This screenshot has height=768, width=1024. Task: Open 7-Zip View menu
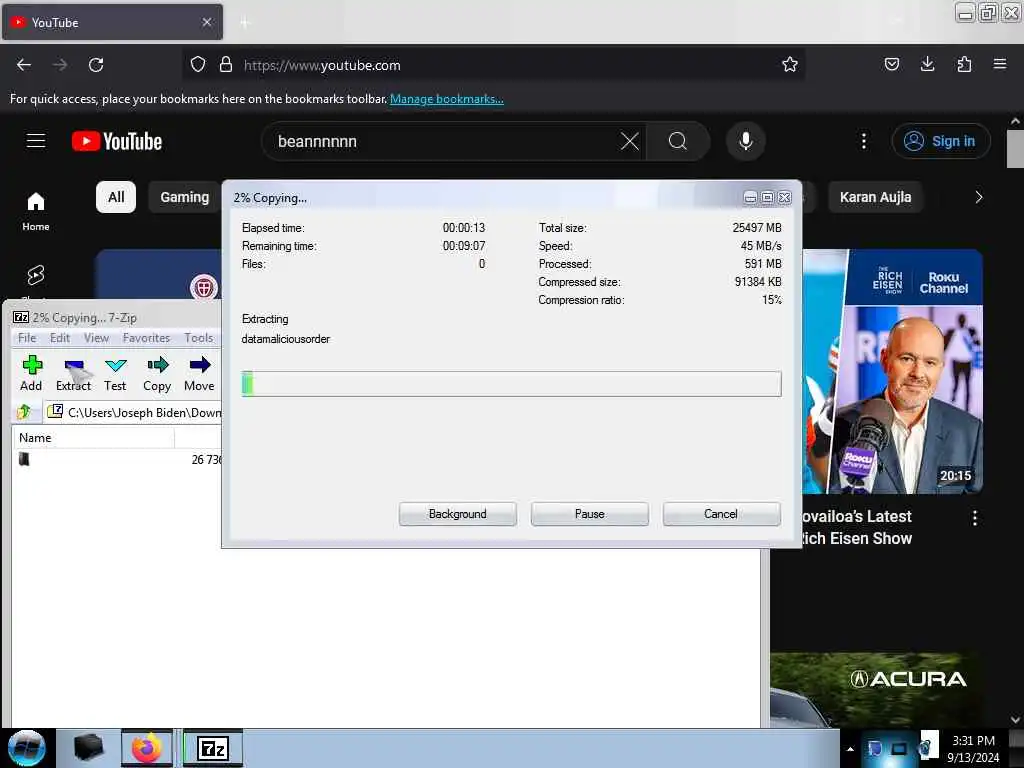(96, 338)
